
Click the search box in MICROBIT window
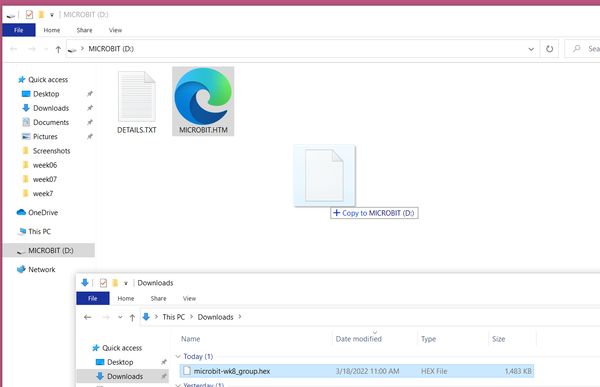coord(582,49)
